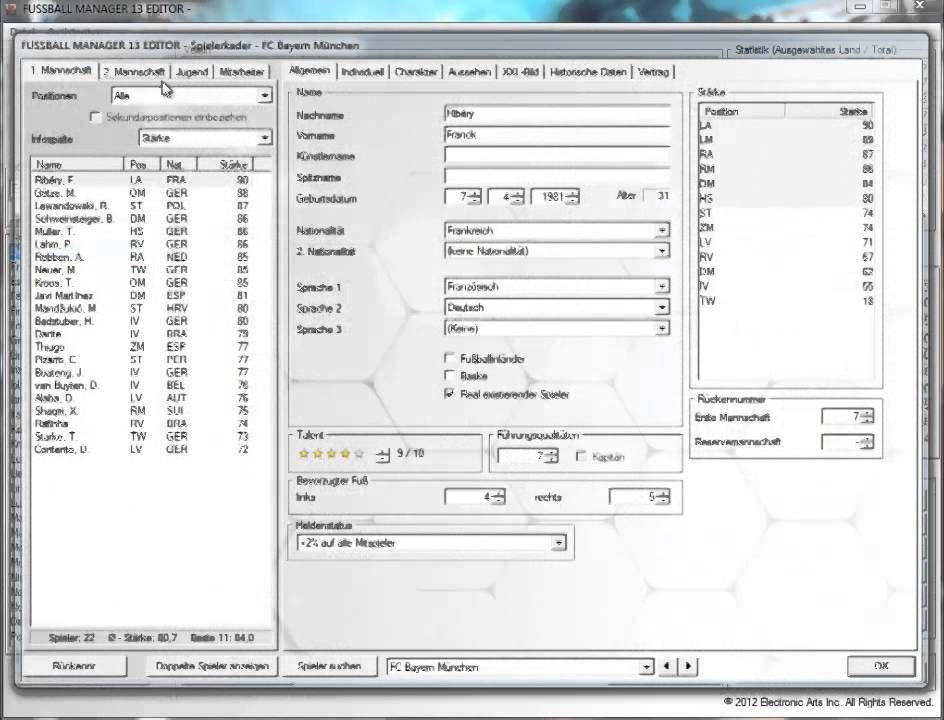The image size is (944, 720).
Task: Open the Aussehen tab
Action: (x=469, y=72)
